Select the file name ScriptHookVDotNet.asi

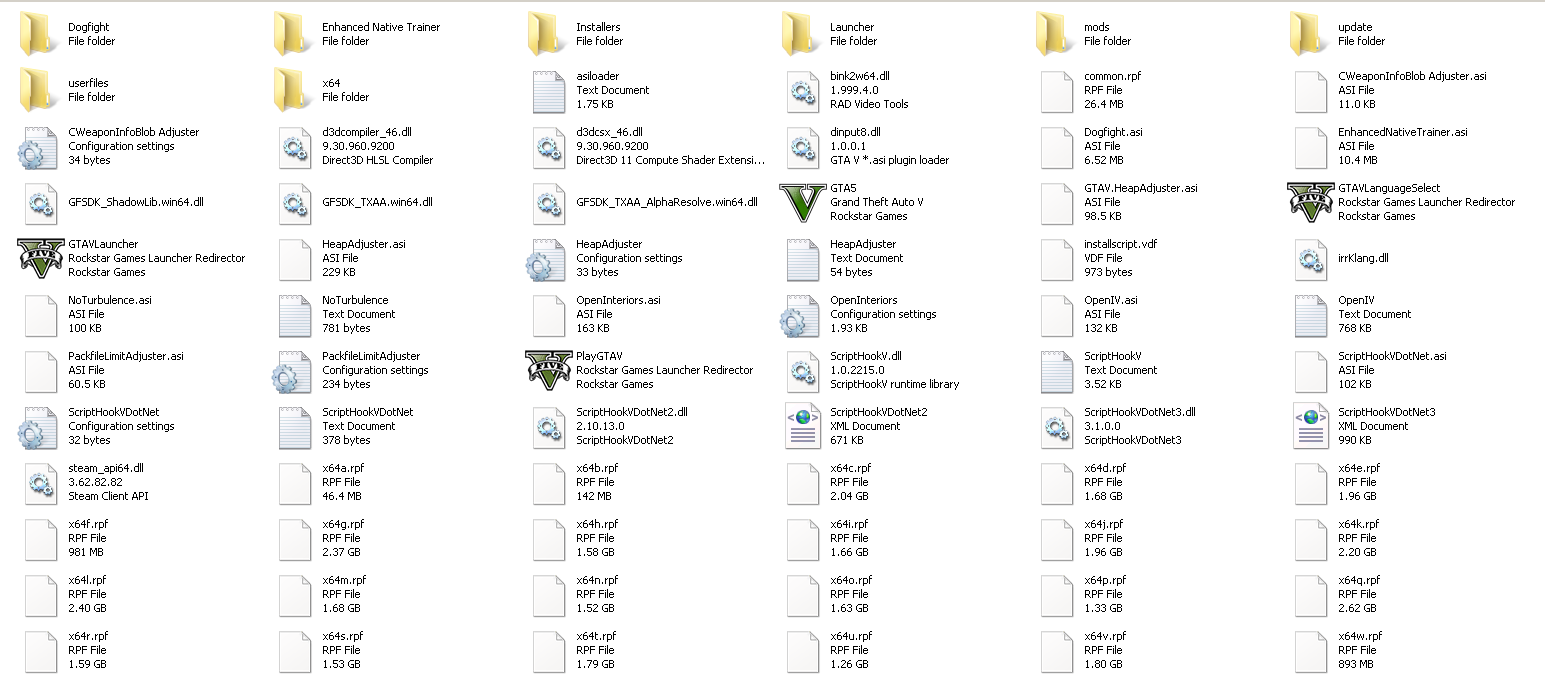pyautogui.click(x=1392, y=356)
